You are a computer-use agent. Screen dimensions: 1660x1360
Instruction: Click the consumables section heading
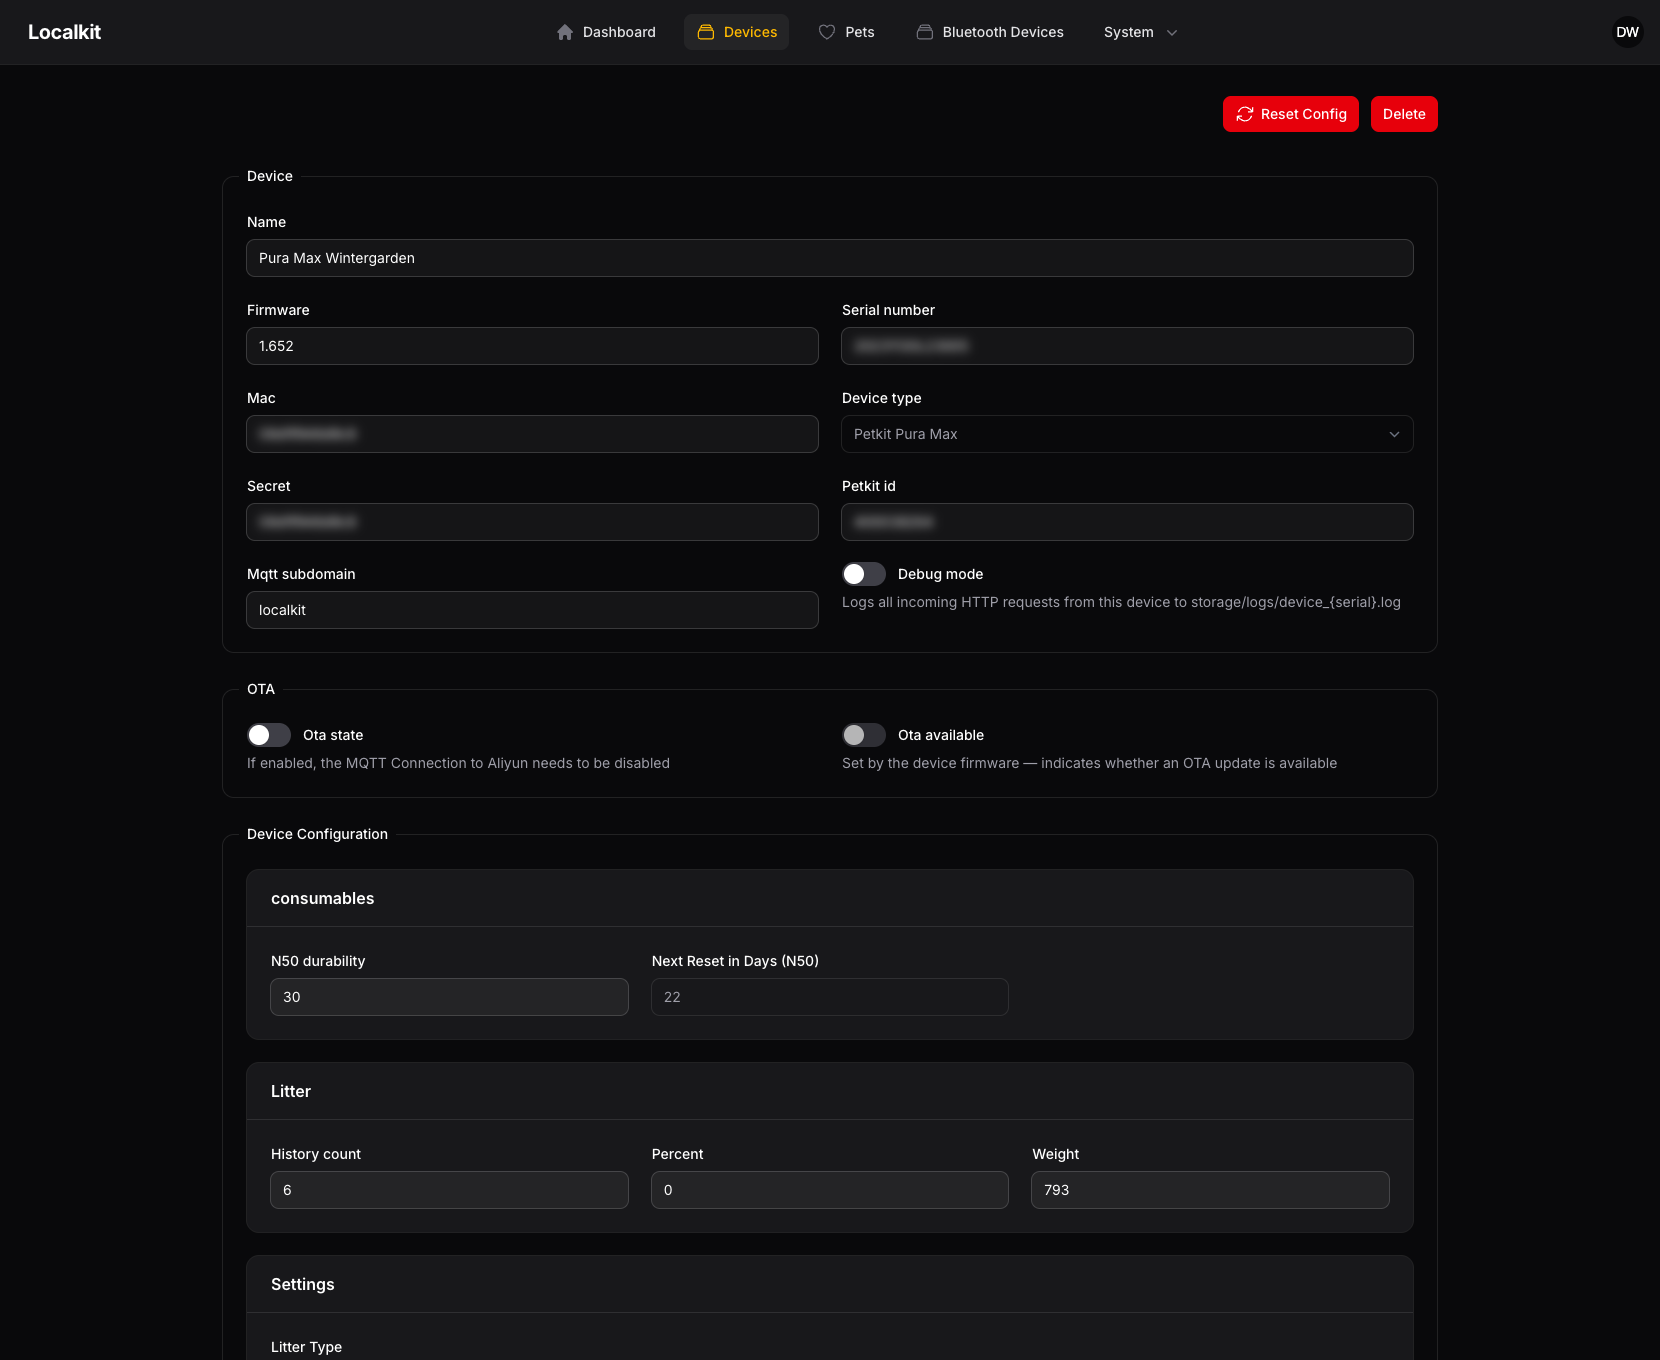point(322,898)
